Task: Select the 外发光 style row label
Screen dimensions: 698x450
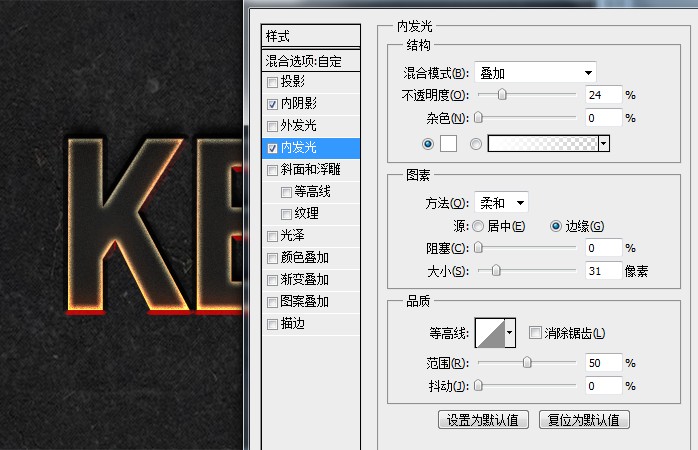Action: (298, 126)
